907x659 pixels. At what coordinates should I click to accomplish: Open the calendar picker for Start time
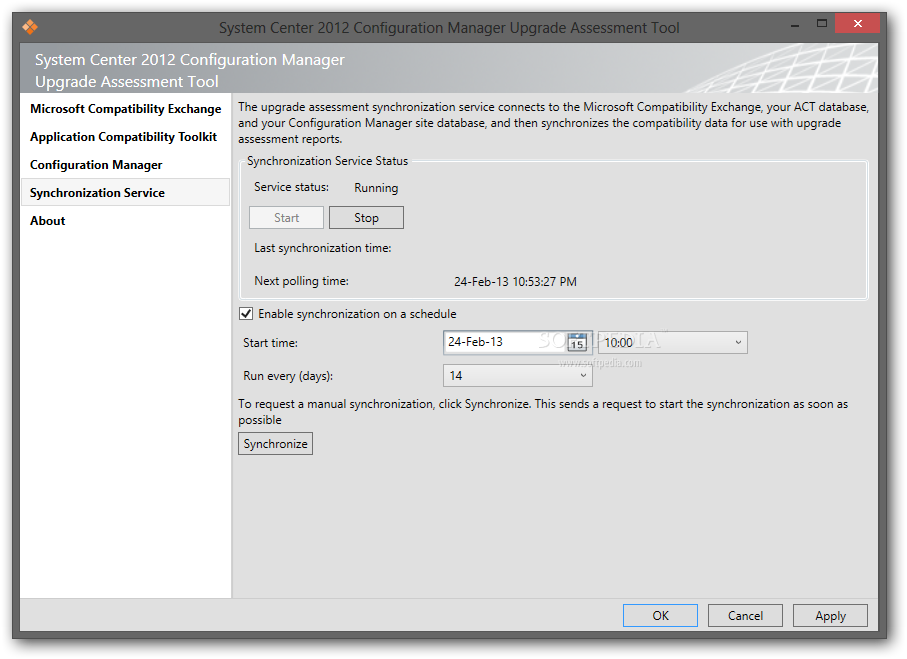pyautogui.click(x=577, y=343)
